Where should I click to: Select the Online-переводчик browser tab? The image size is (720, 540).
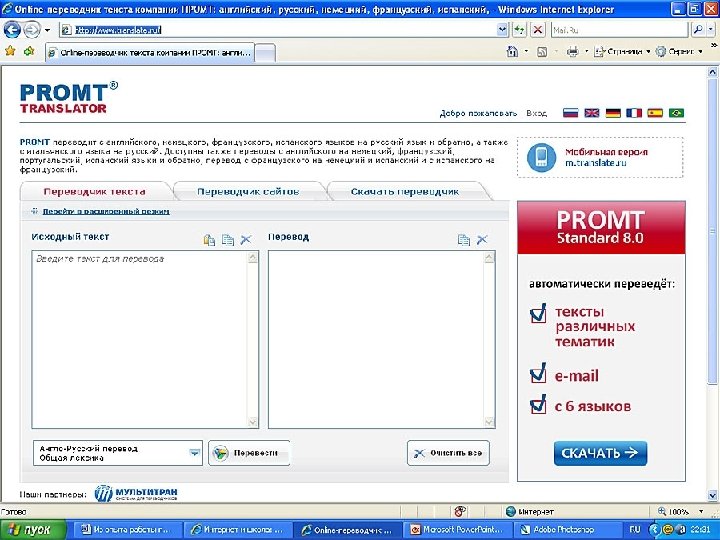pos(150,53)
